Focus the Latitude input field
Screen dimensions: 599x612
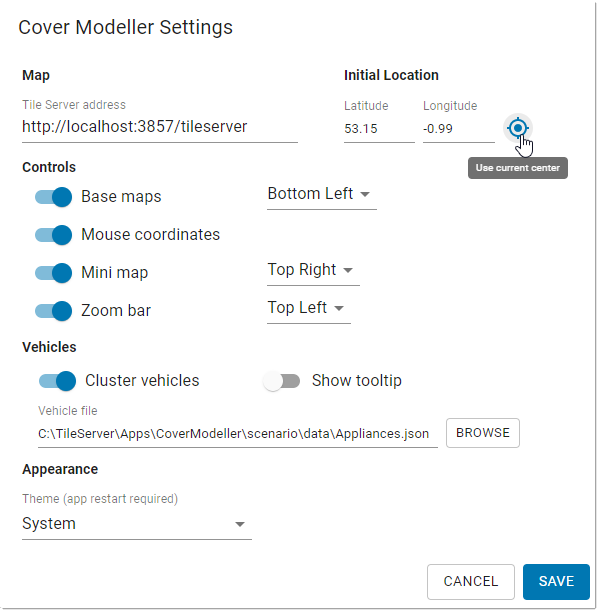pyautogui.click(x=379, y=129)
